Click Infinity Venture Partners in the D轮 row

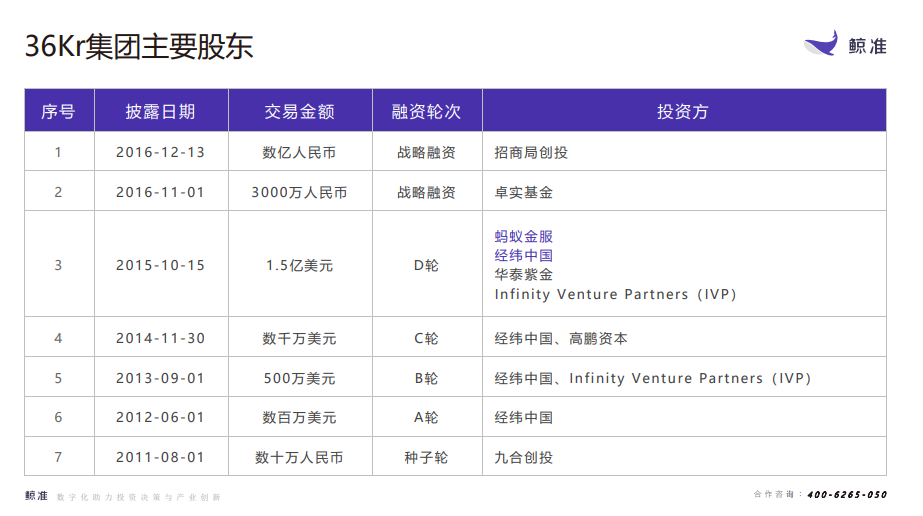[616, 294]
